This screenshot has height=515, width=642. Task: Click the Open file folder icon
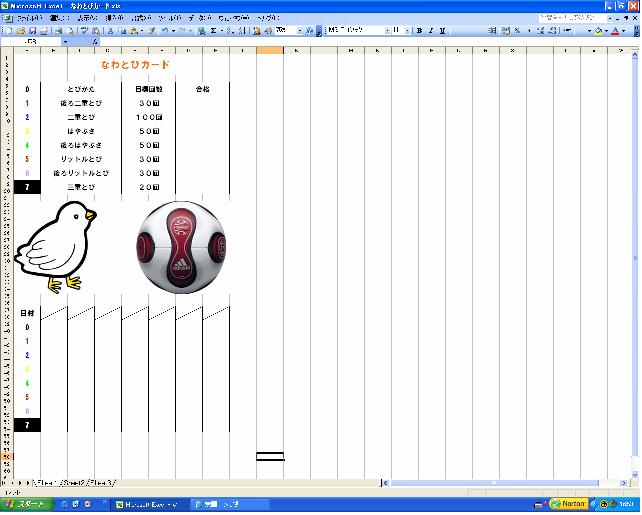pyautogui.click(x=21, y=31)
